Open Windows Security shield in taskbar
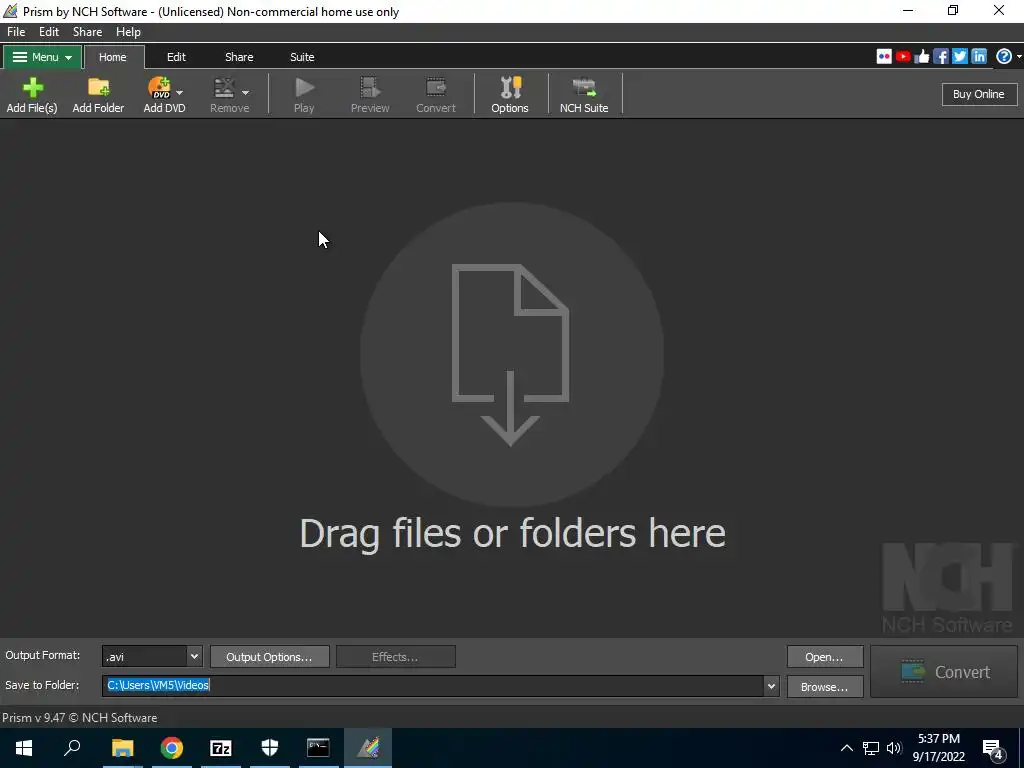 click(x=270, y=748)
